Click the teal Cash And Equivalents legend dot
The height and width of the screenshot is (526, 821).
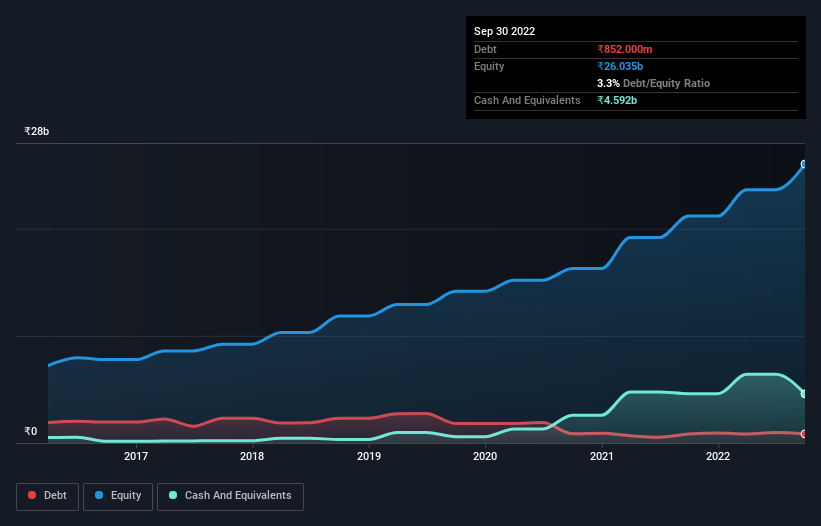(x=173, y=495)
